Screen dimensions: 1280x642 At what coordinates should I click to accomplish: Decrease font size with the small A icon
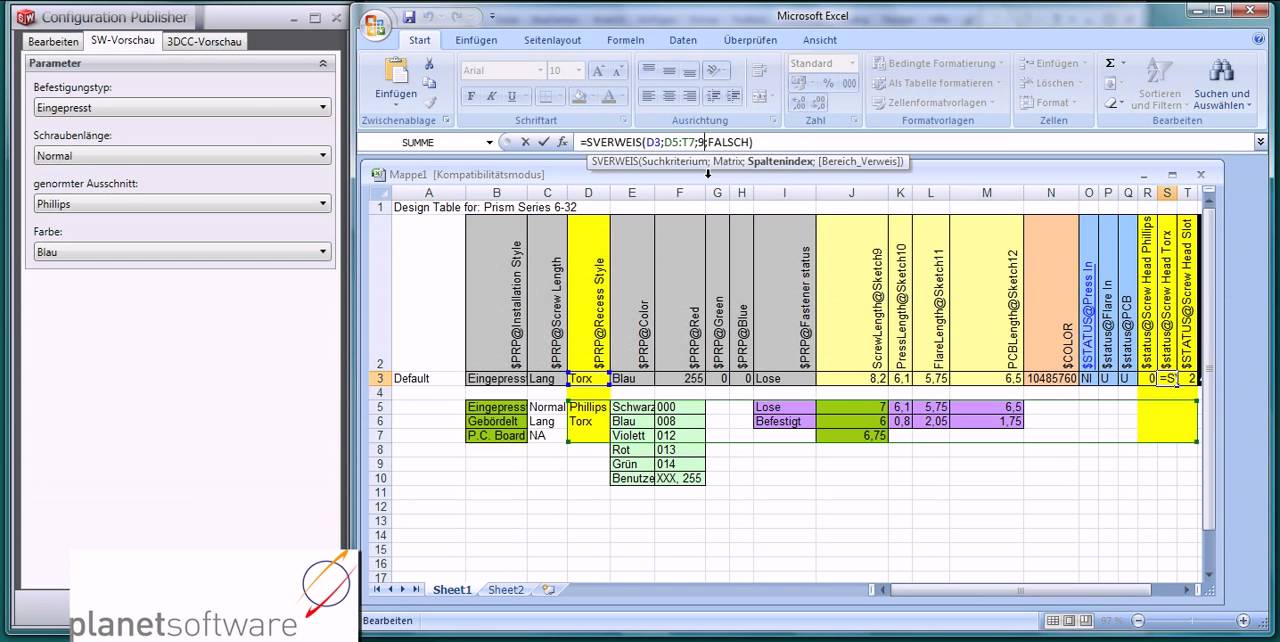(x=619, y=71)
